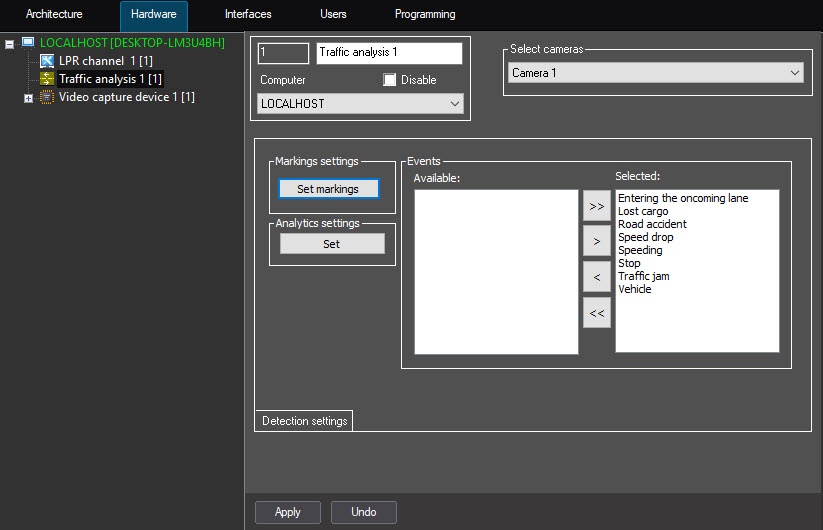
Task: Switch to the Architecture tab
Action: tap(54, 14)
